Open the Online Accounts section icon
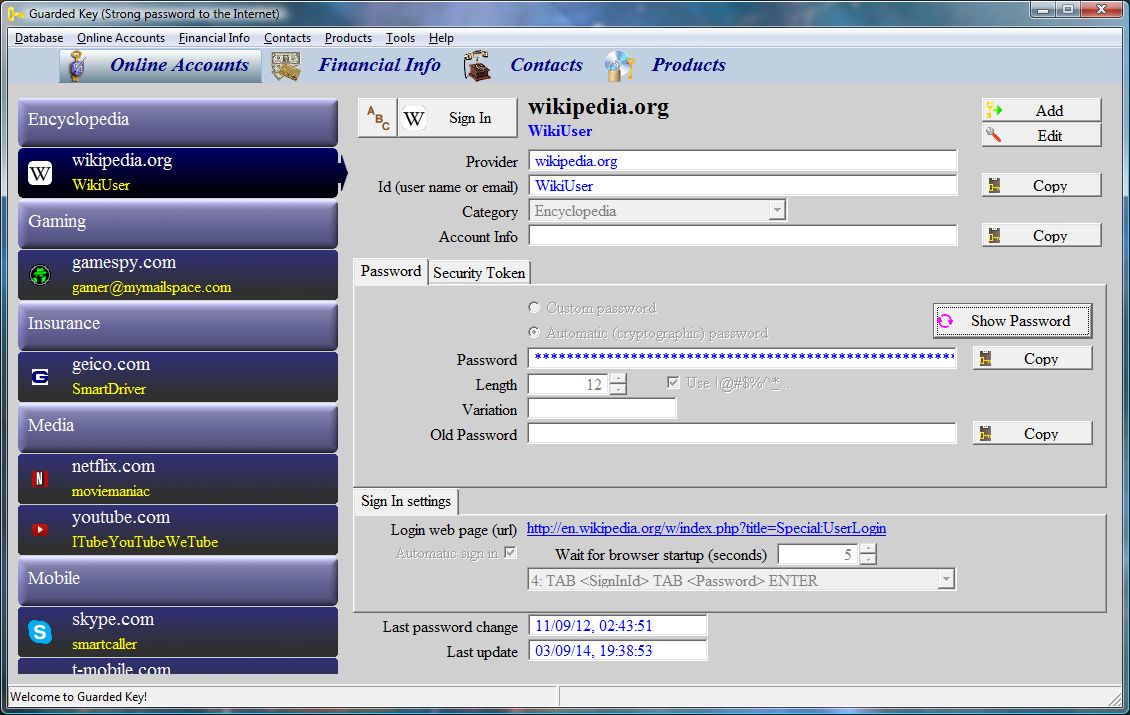1130x715 pixels. point(78,66)
